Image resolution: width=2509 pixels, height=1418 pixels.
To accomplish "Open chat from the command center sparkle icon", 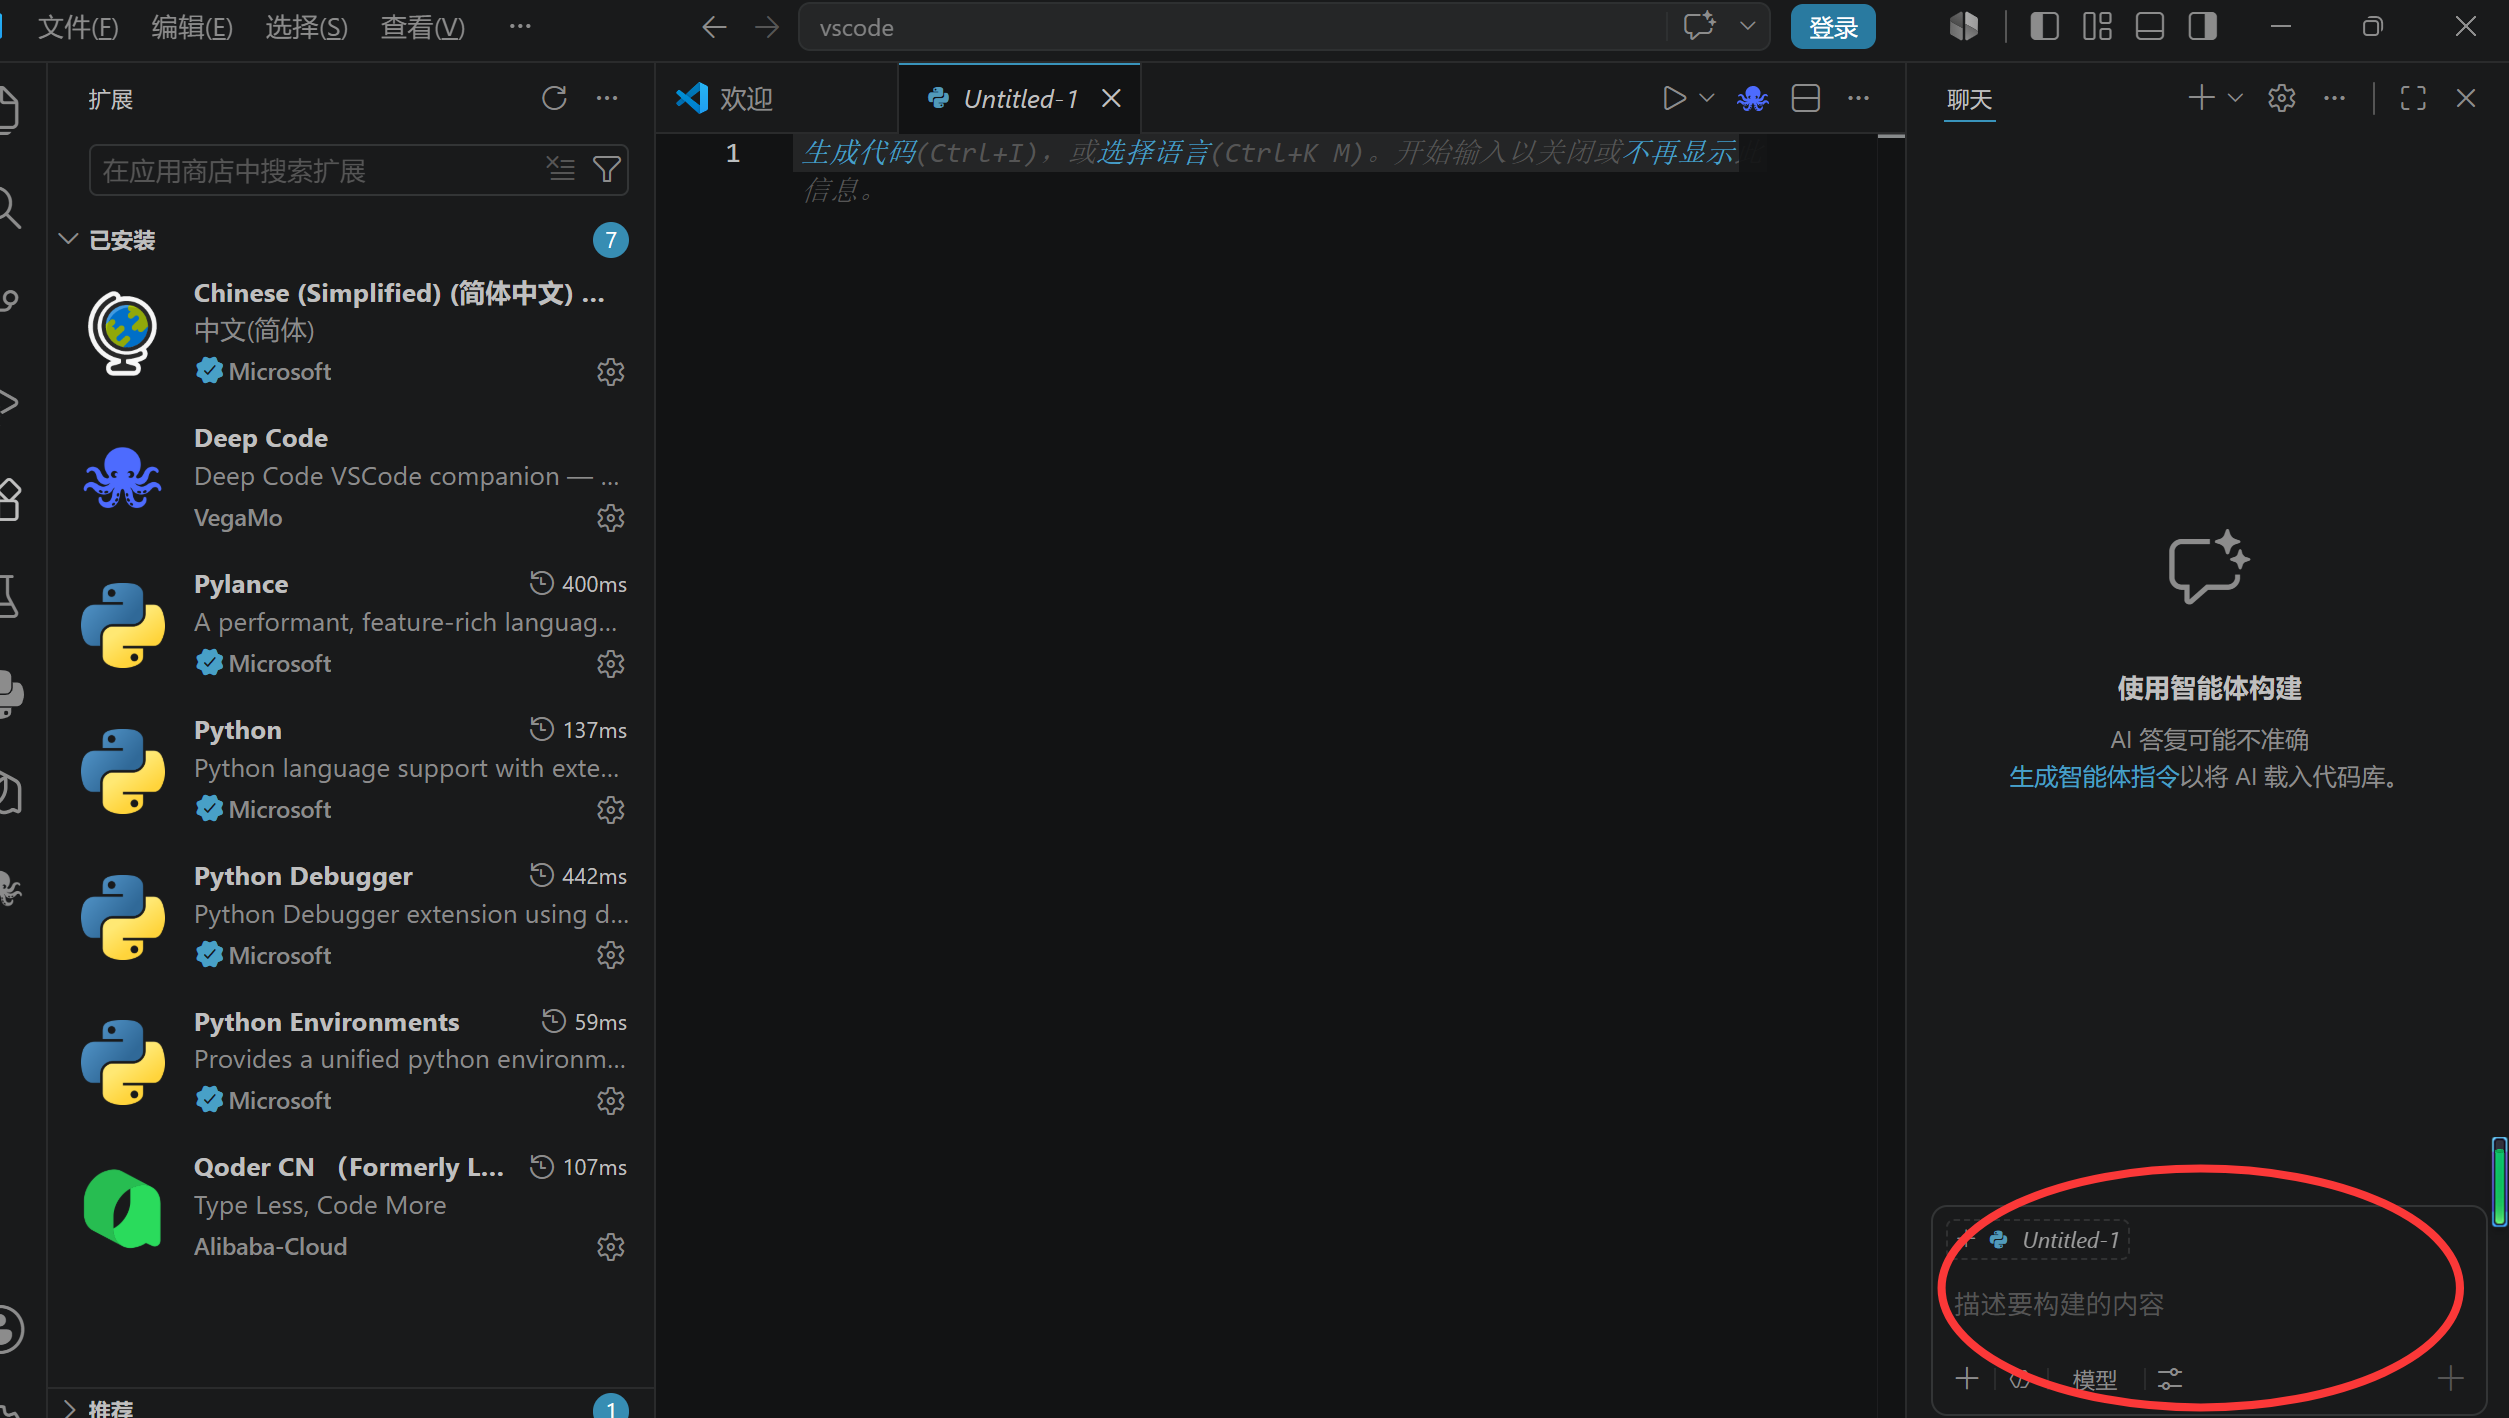I will 1699,26.
